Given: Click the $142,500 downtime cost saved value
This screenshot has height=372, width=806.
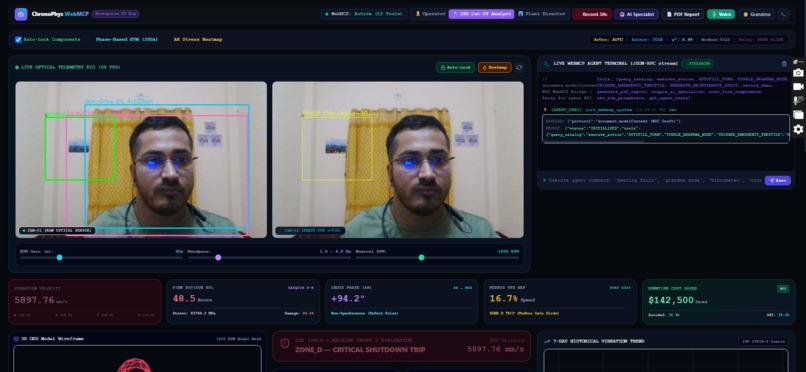Looking at the screenshot, I should tap(677, 300).
